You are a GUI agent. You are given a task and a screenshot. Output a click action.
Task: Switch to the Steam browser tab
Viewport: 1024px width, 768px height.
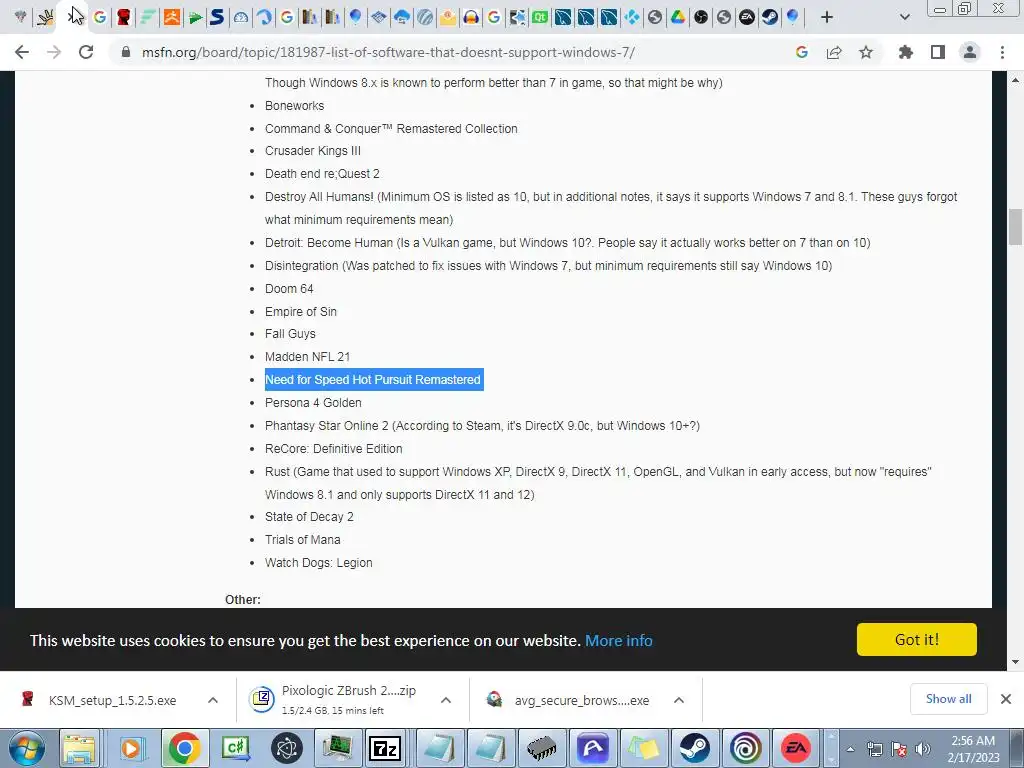click(x=770, y=17)
